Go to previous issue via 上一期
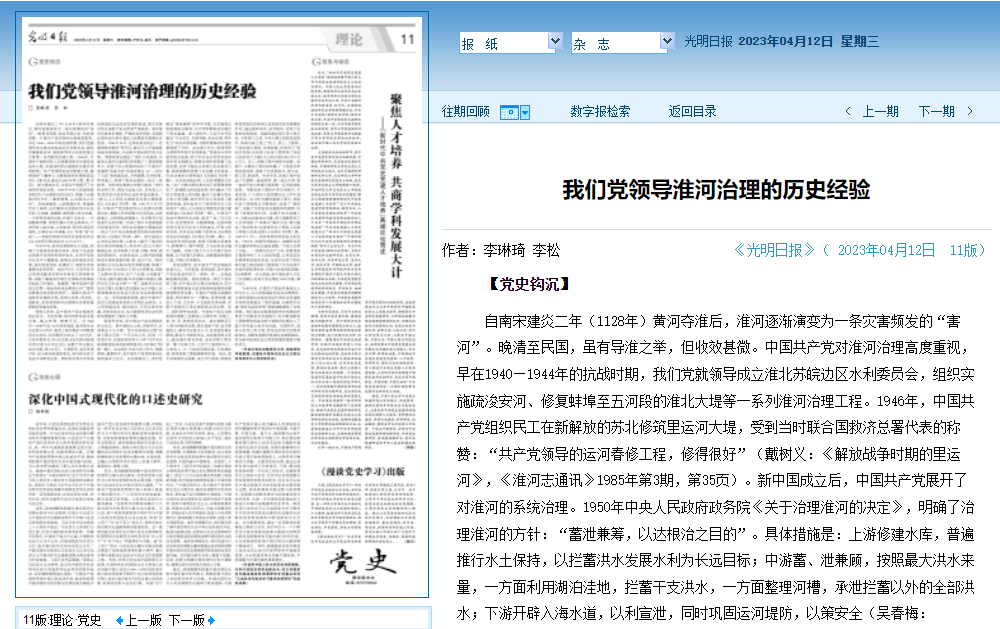Screen dimensions: 1000x629 (x=880, y=112)
